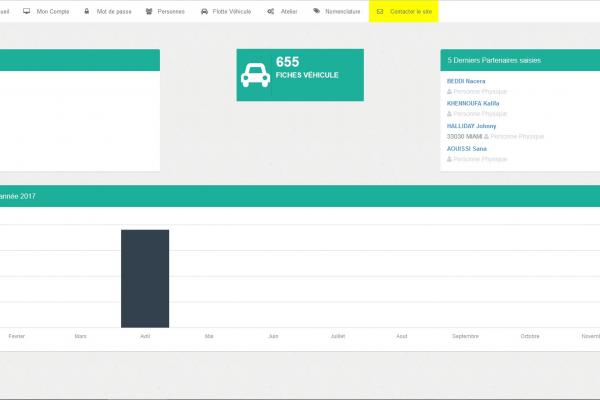Click the person icon under KHENNOUFA Kalila

tap(449, 114)
